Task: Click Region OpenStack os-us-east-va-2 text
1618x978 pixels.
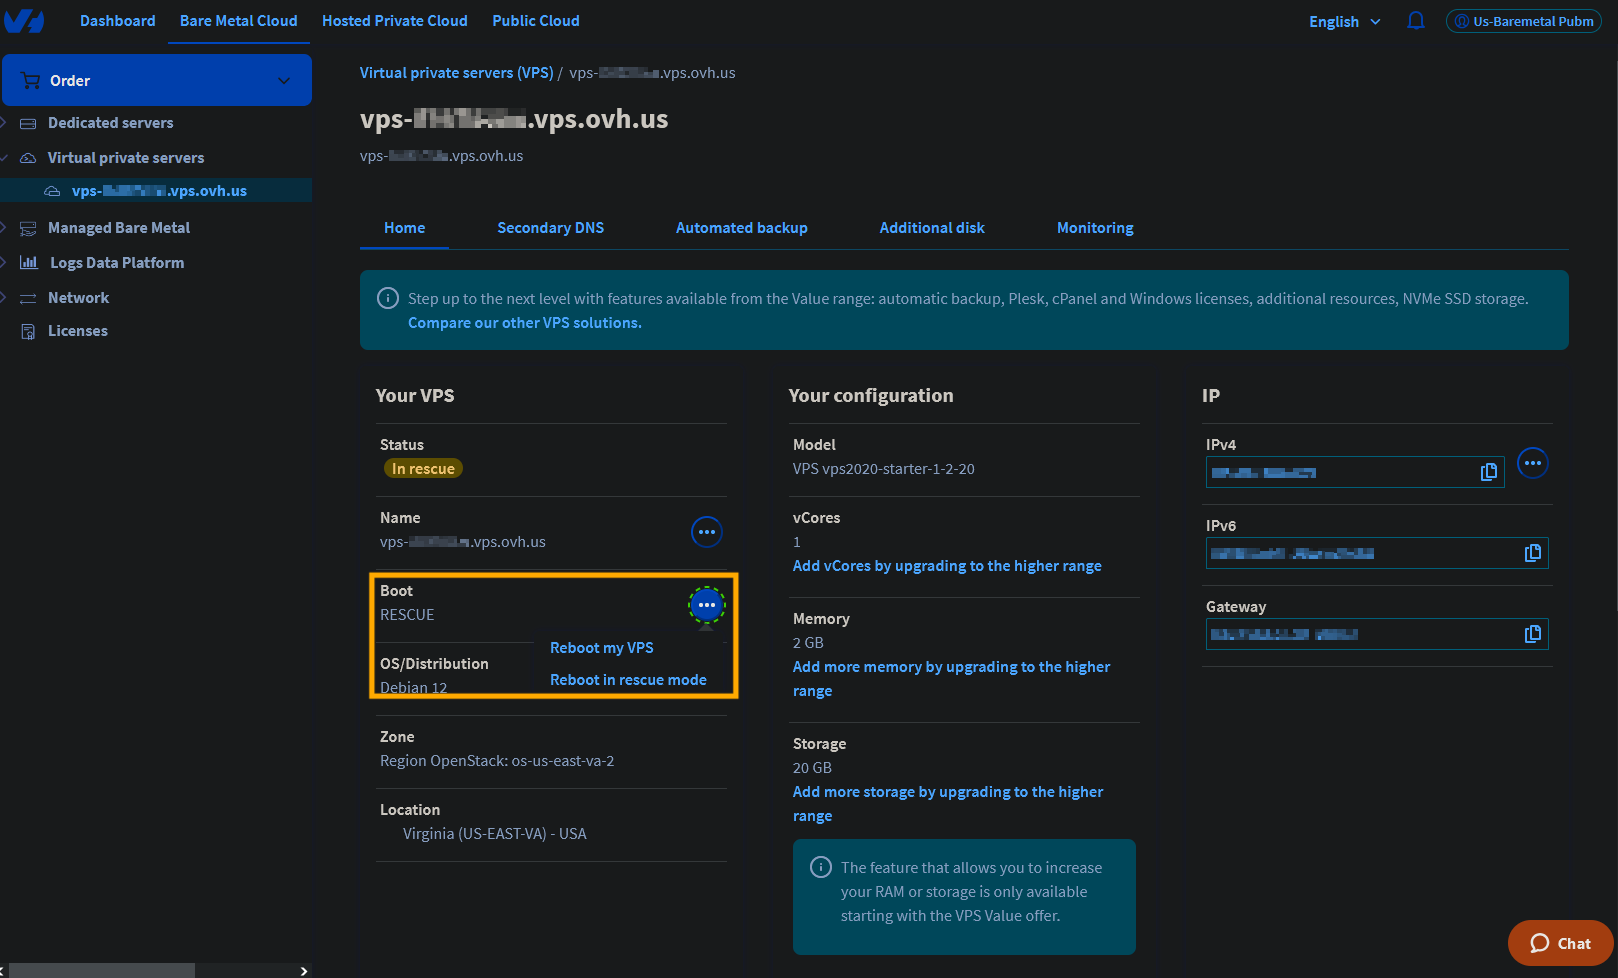Action: tap(497, 761)
